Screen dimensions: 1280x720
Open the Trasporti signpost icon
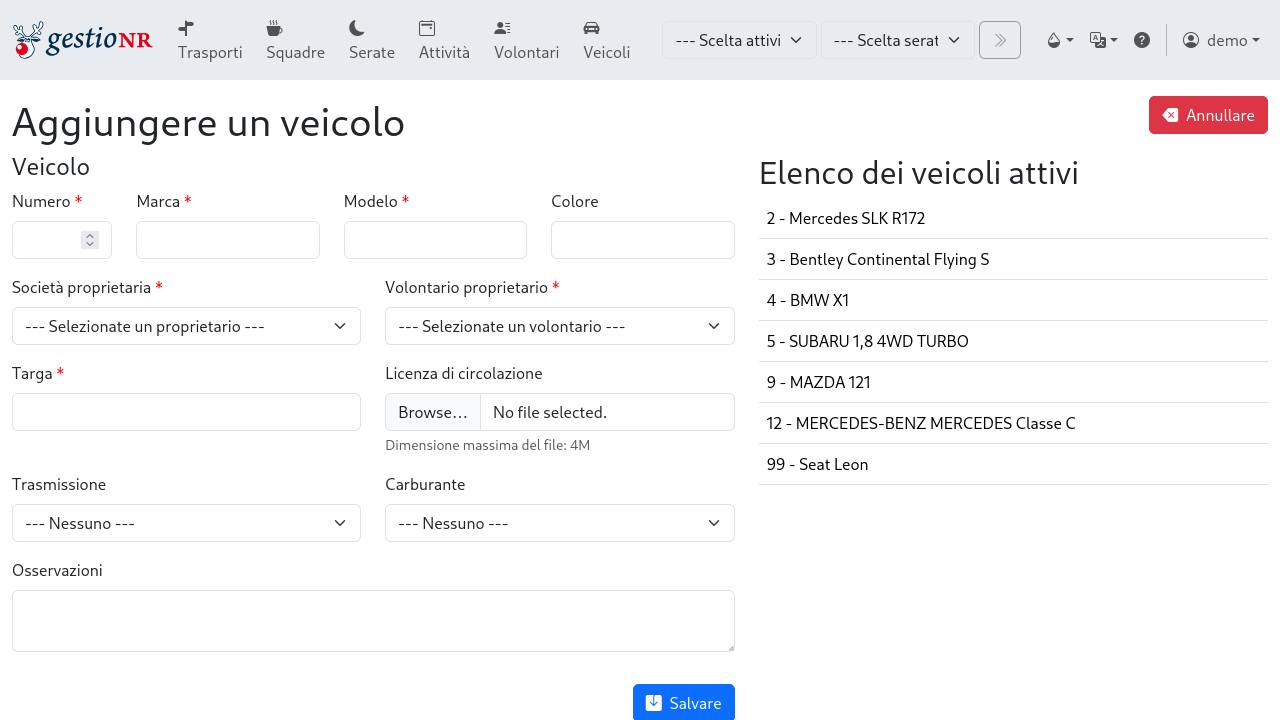pos(186,28)
